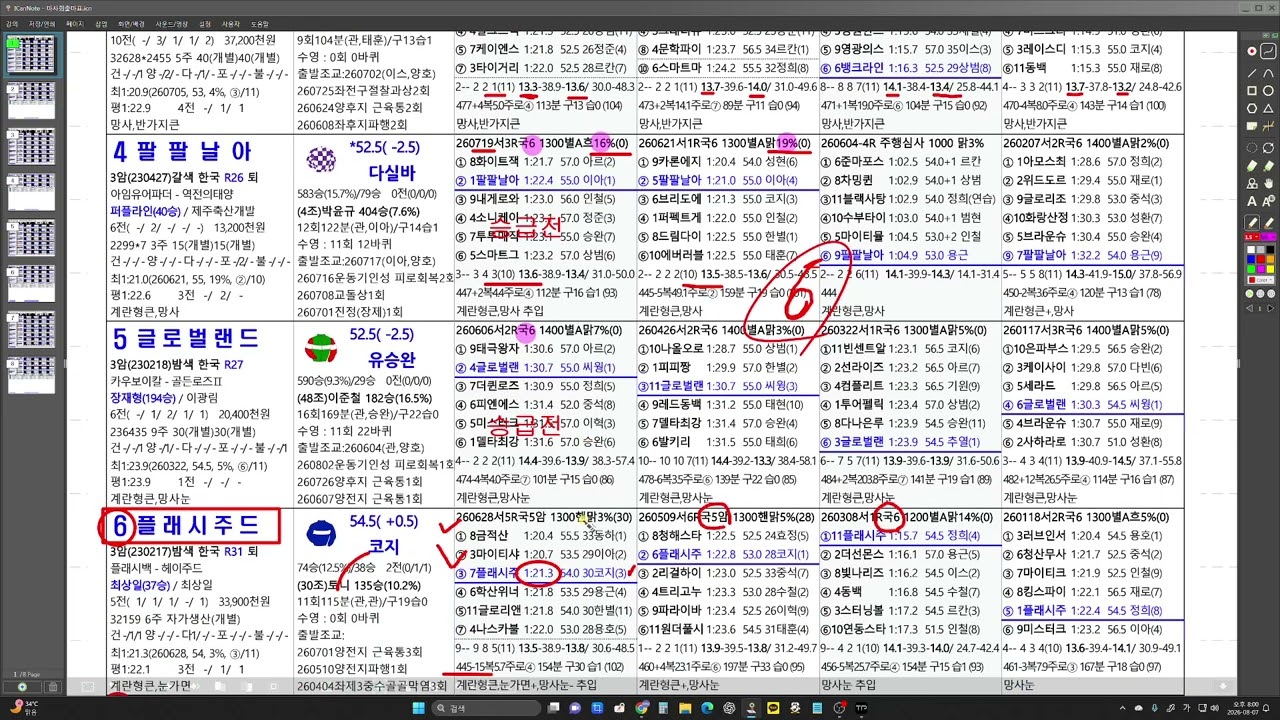This screenshot has height=720, width=1280.
Task: Pick the red color swatch
Action: click(1260, 258)
